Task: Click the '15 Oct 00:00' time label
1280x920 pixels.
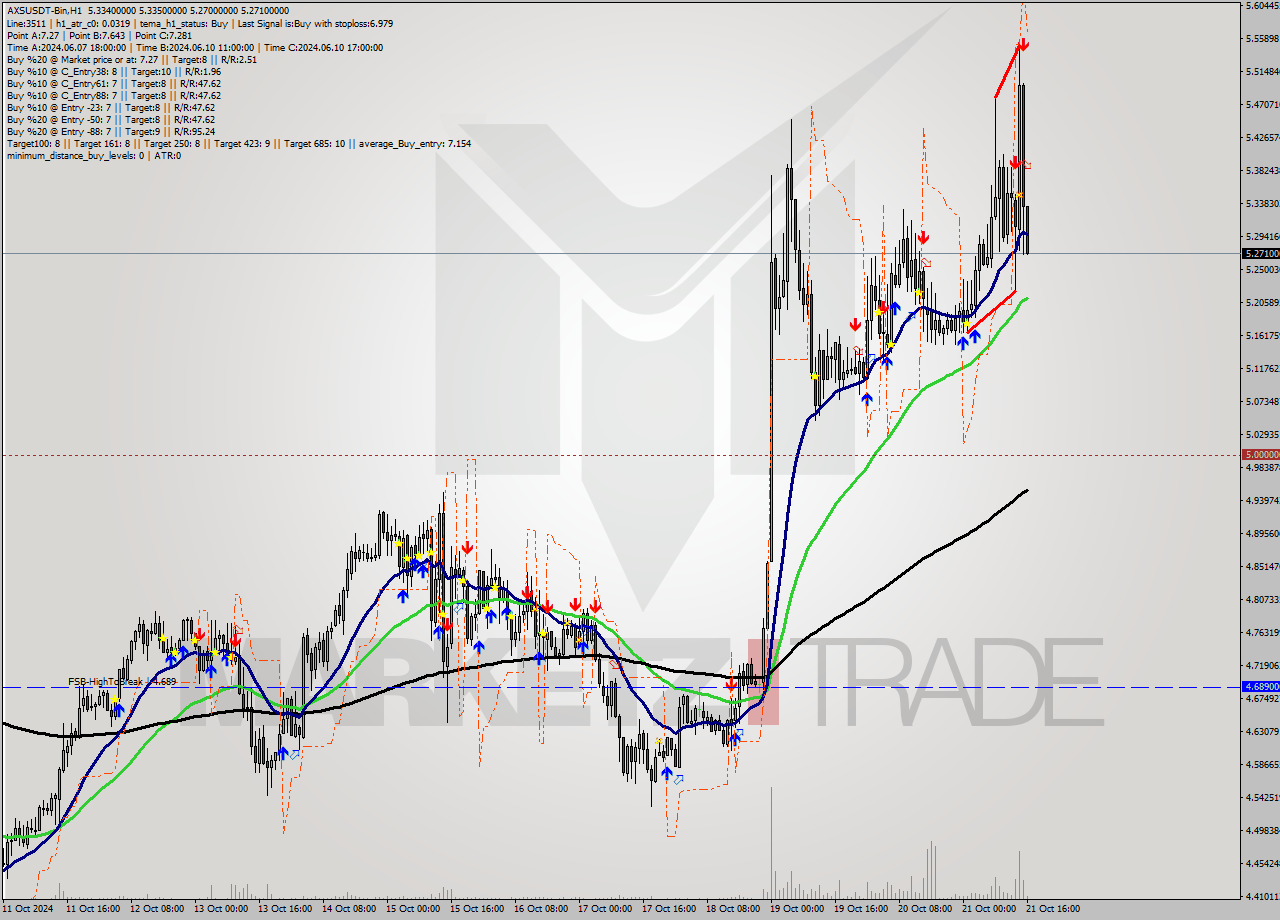Action: (x=413, y=909)
